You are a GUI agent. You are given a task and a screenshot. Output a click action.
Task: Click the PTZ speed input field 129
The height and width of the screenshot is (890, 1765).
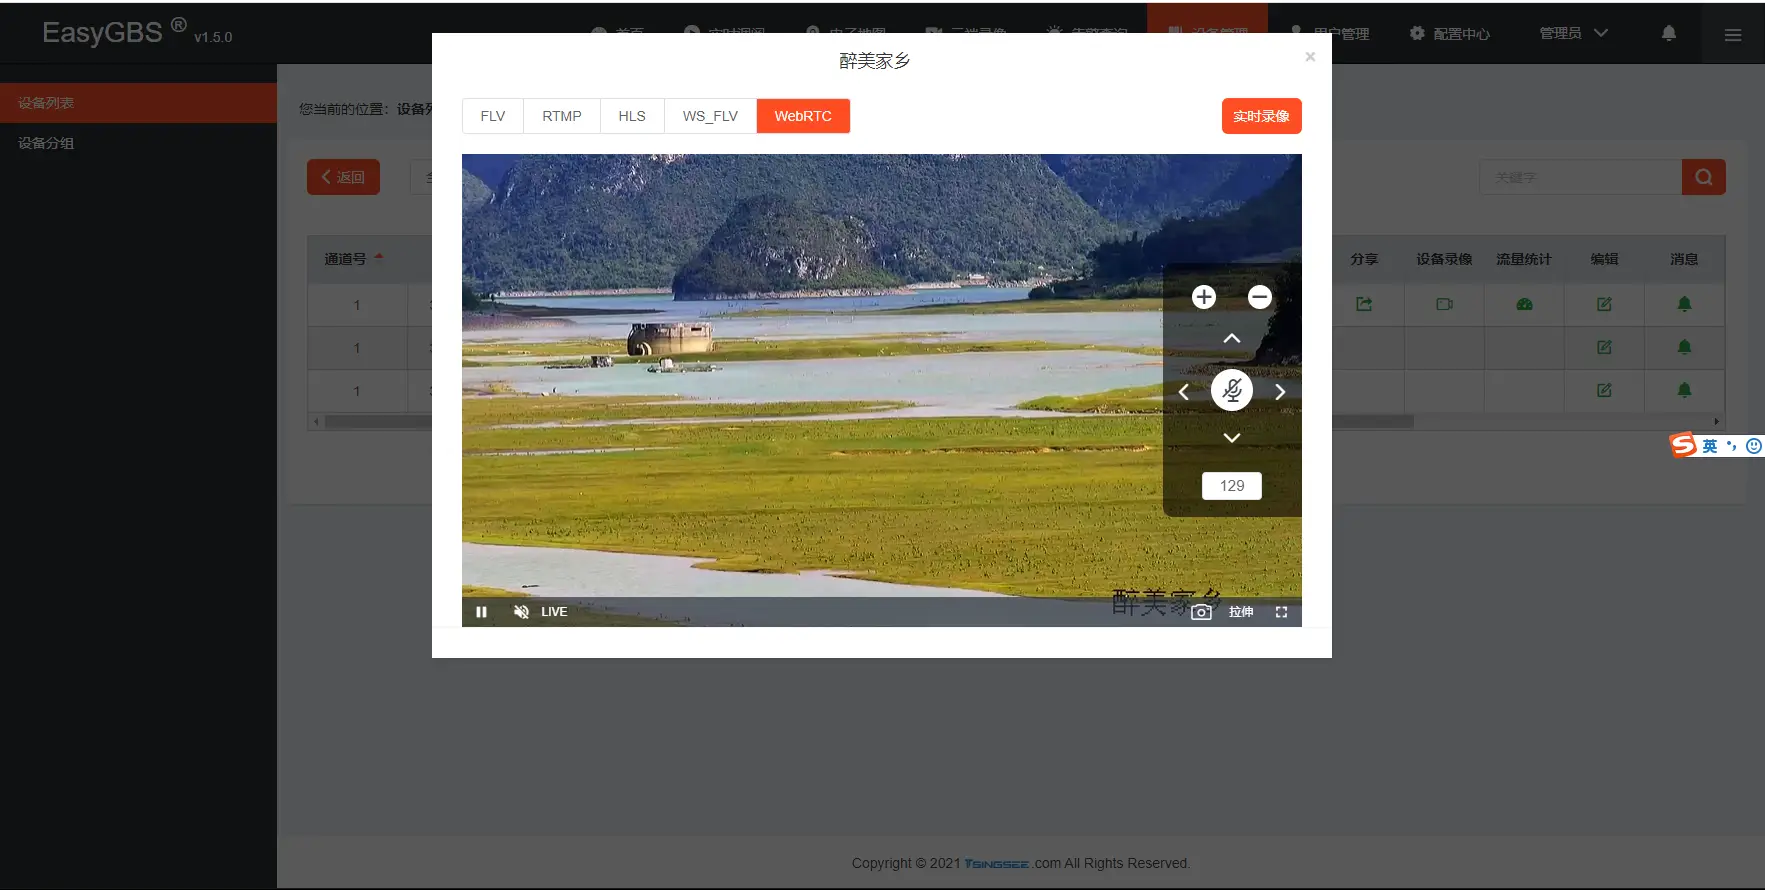1232,486
